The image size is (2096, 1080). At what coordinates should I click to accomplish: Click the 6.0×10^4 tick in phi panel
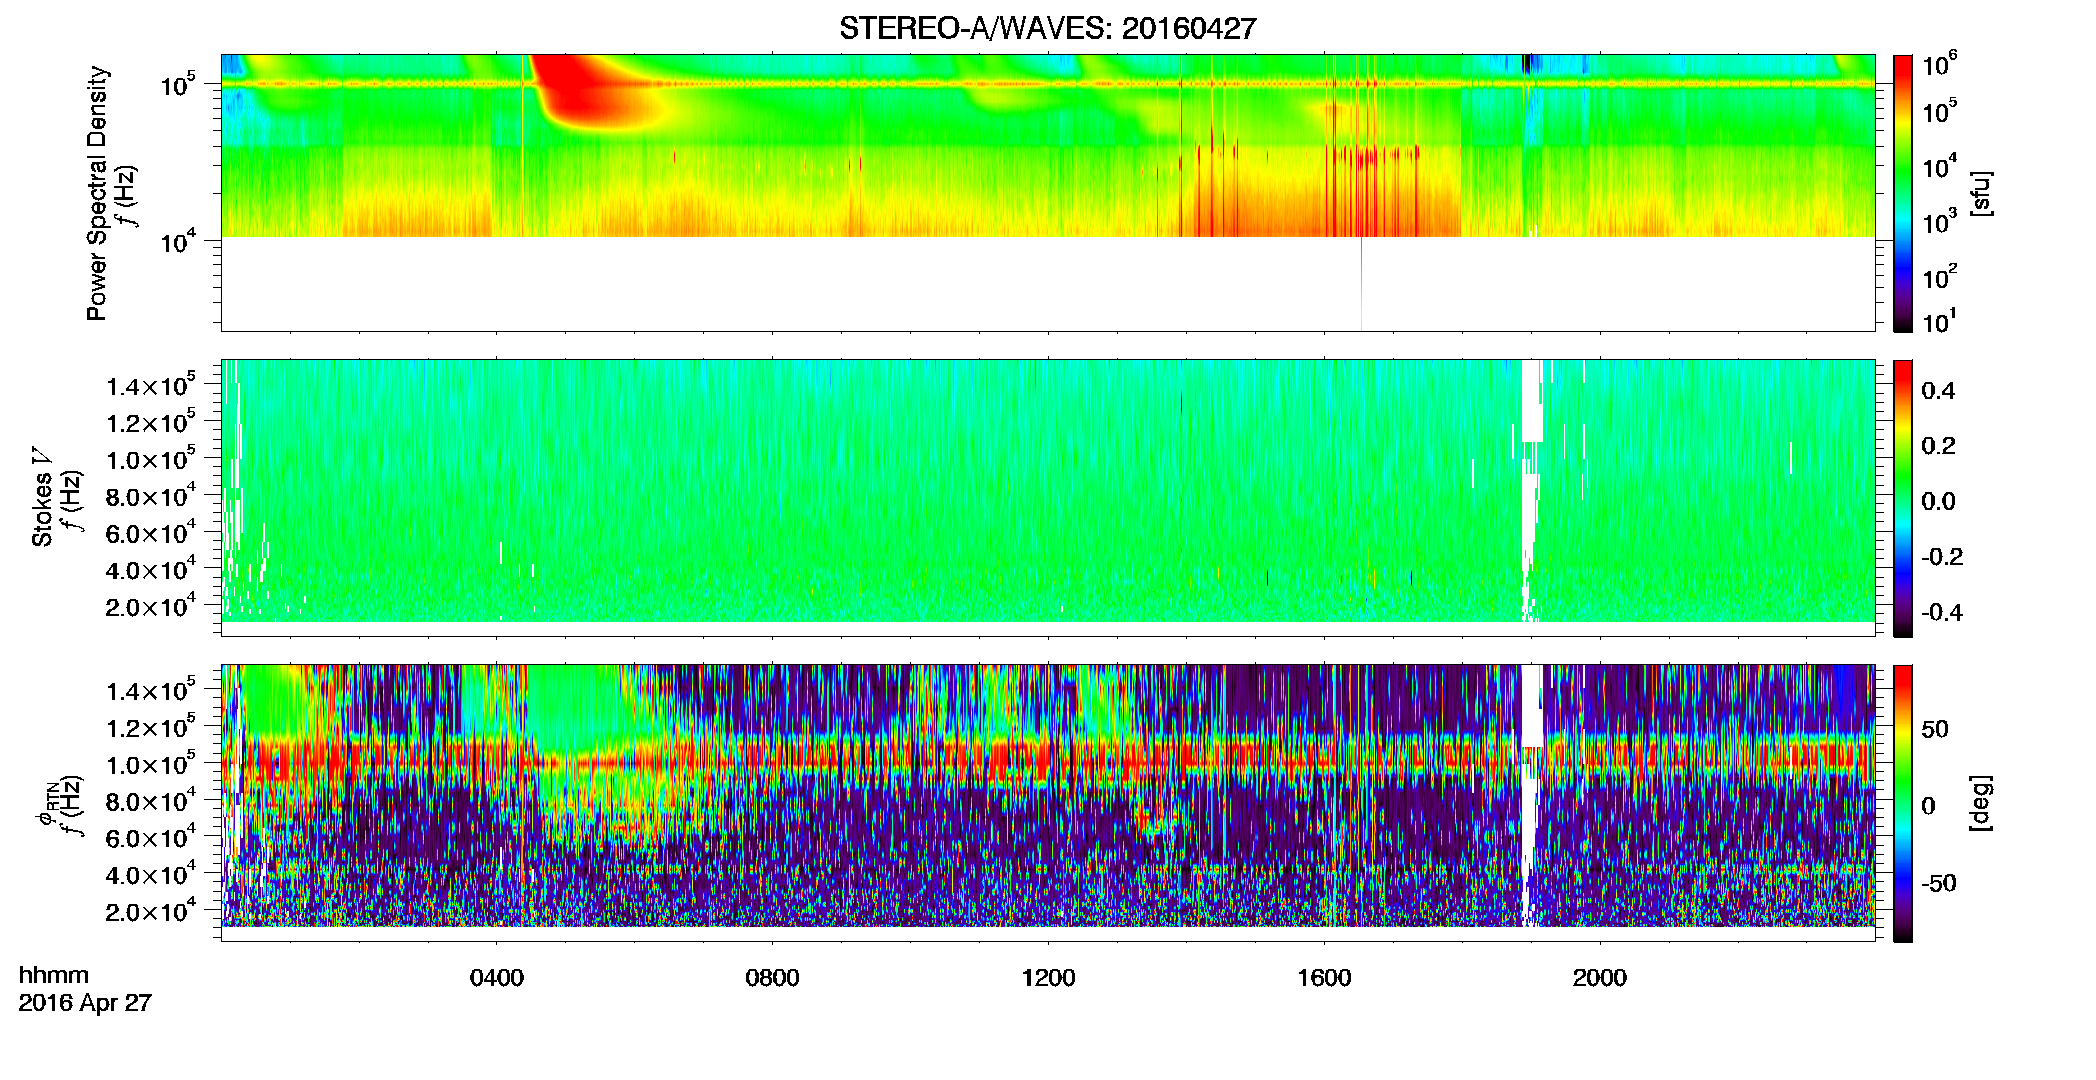point(150,837)
